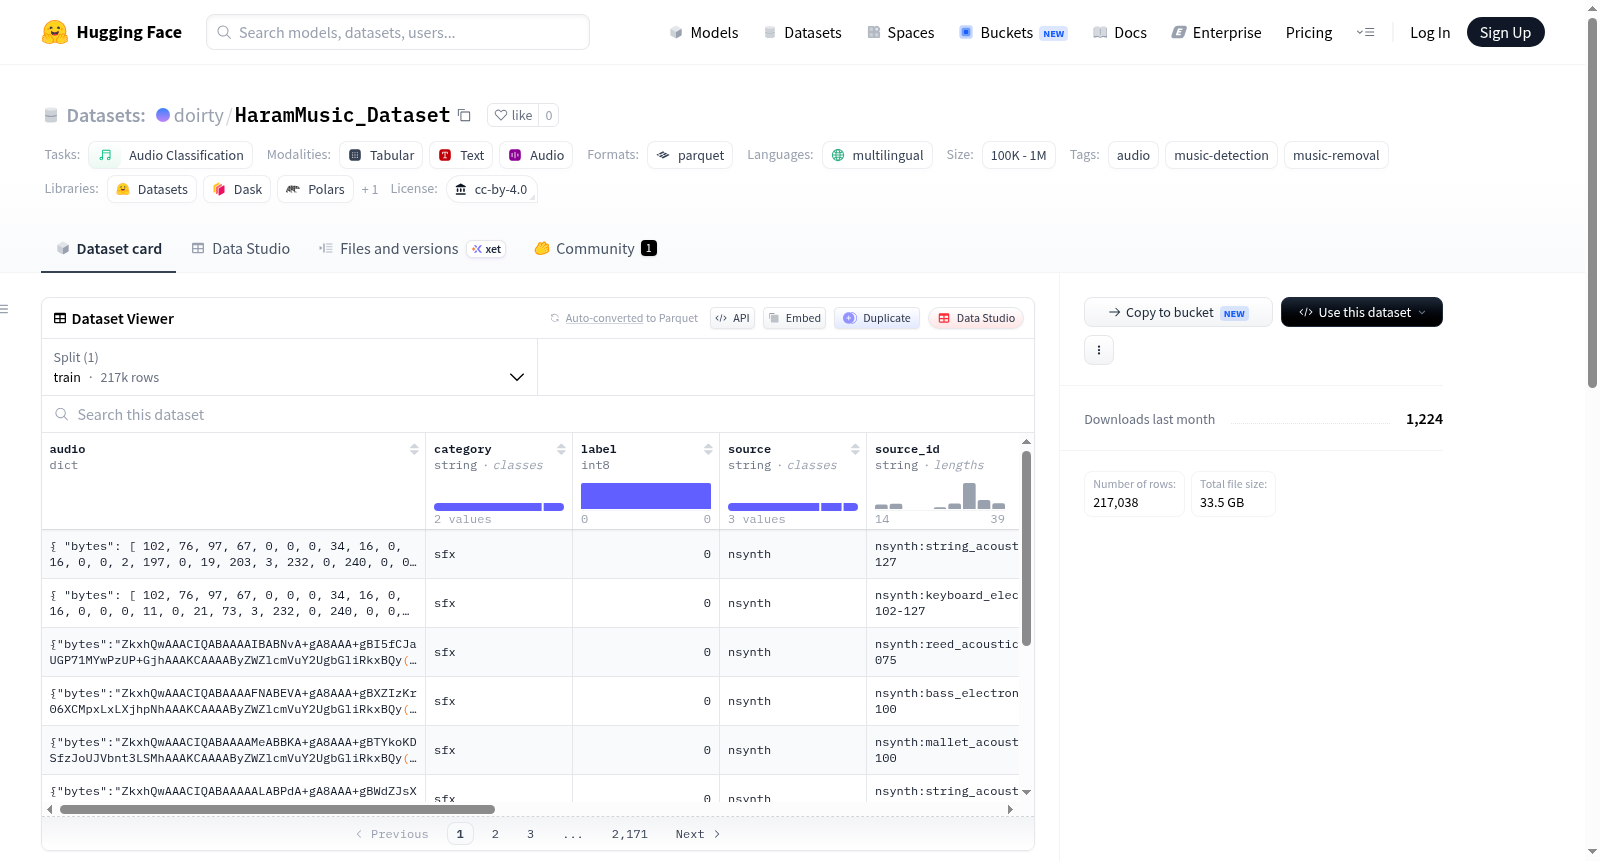
Task: Click the Search this dataset field
Action: pos(538,414)
